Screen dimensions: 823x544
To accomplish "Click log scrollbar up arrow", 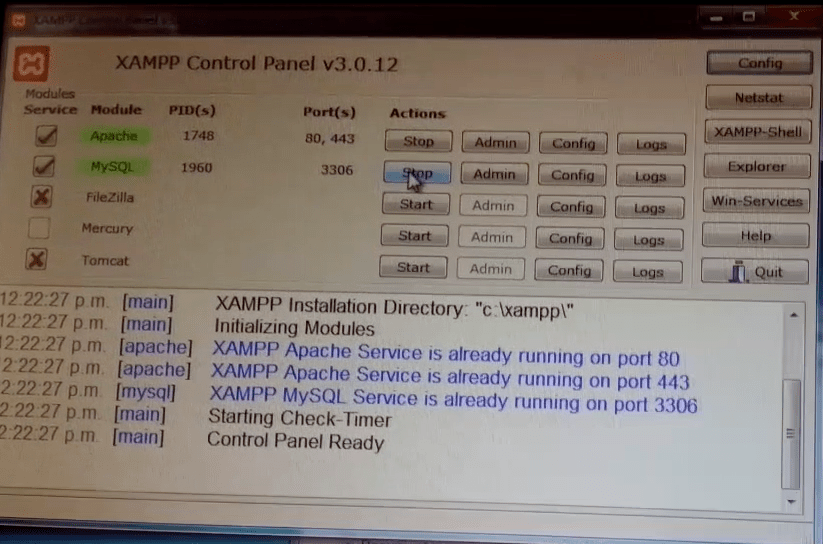I will pyautogui.click(x=794, y=315).
